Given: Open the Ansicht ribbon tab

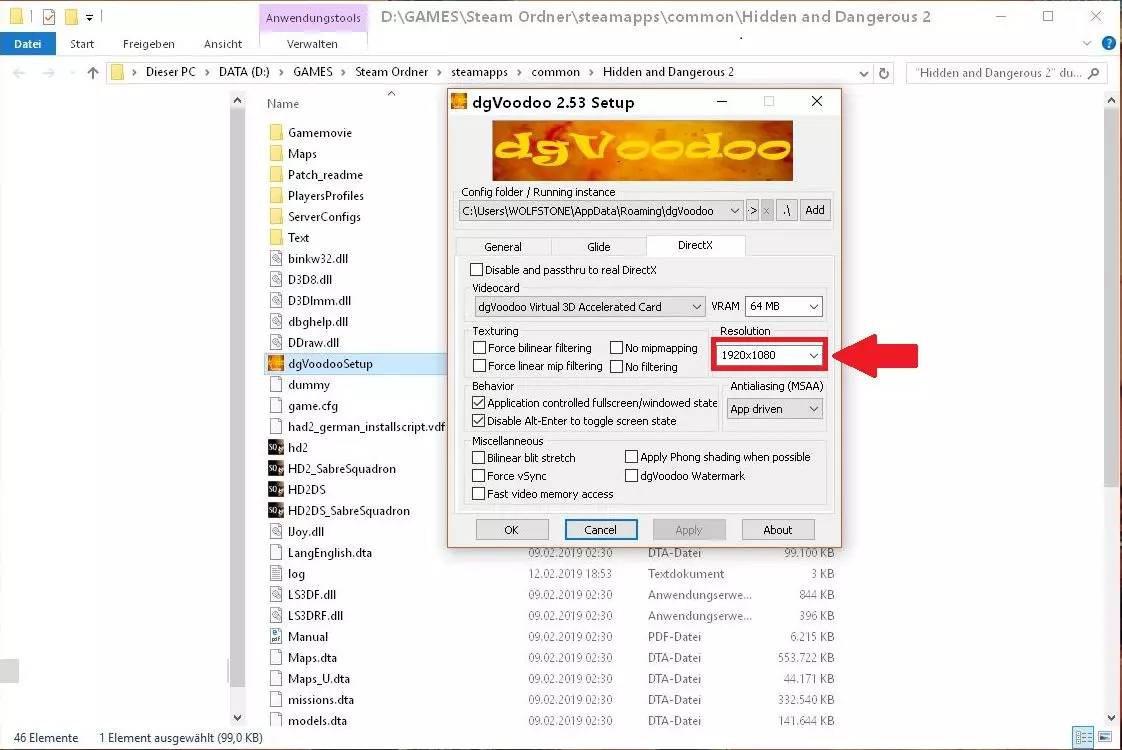Looking at the screenshot, I should 223,44.
